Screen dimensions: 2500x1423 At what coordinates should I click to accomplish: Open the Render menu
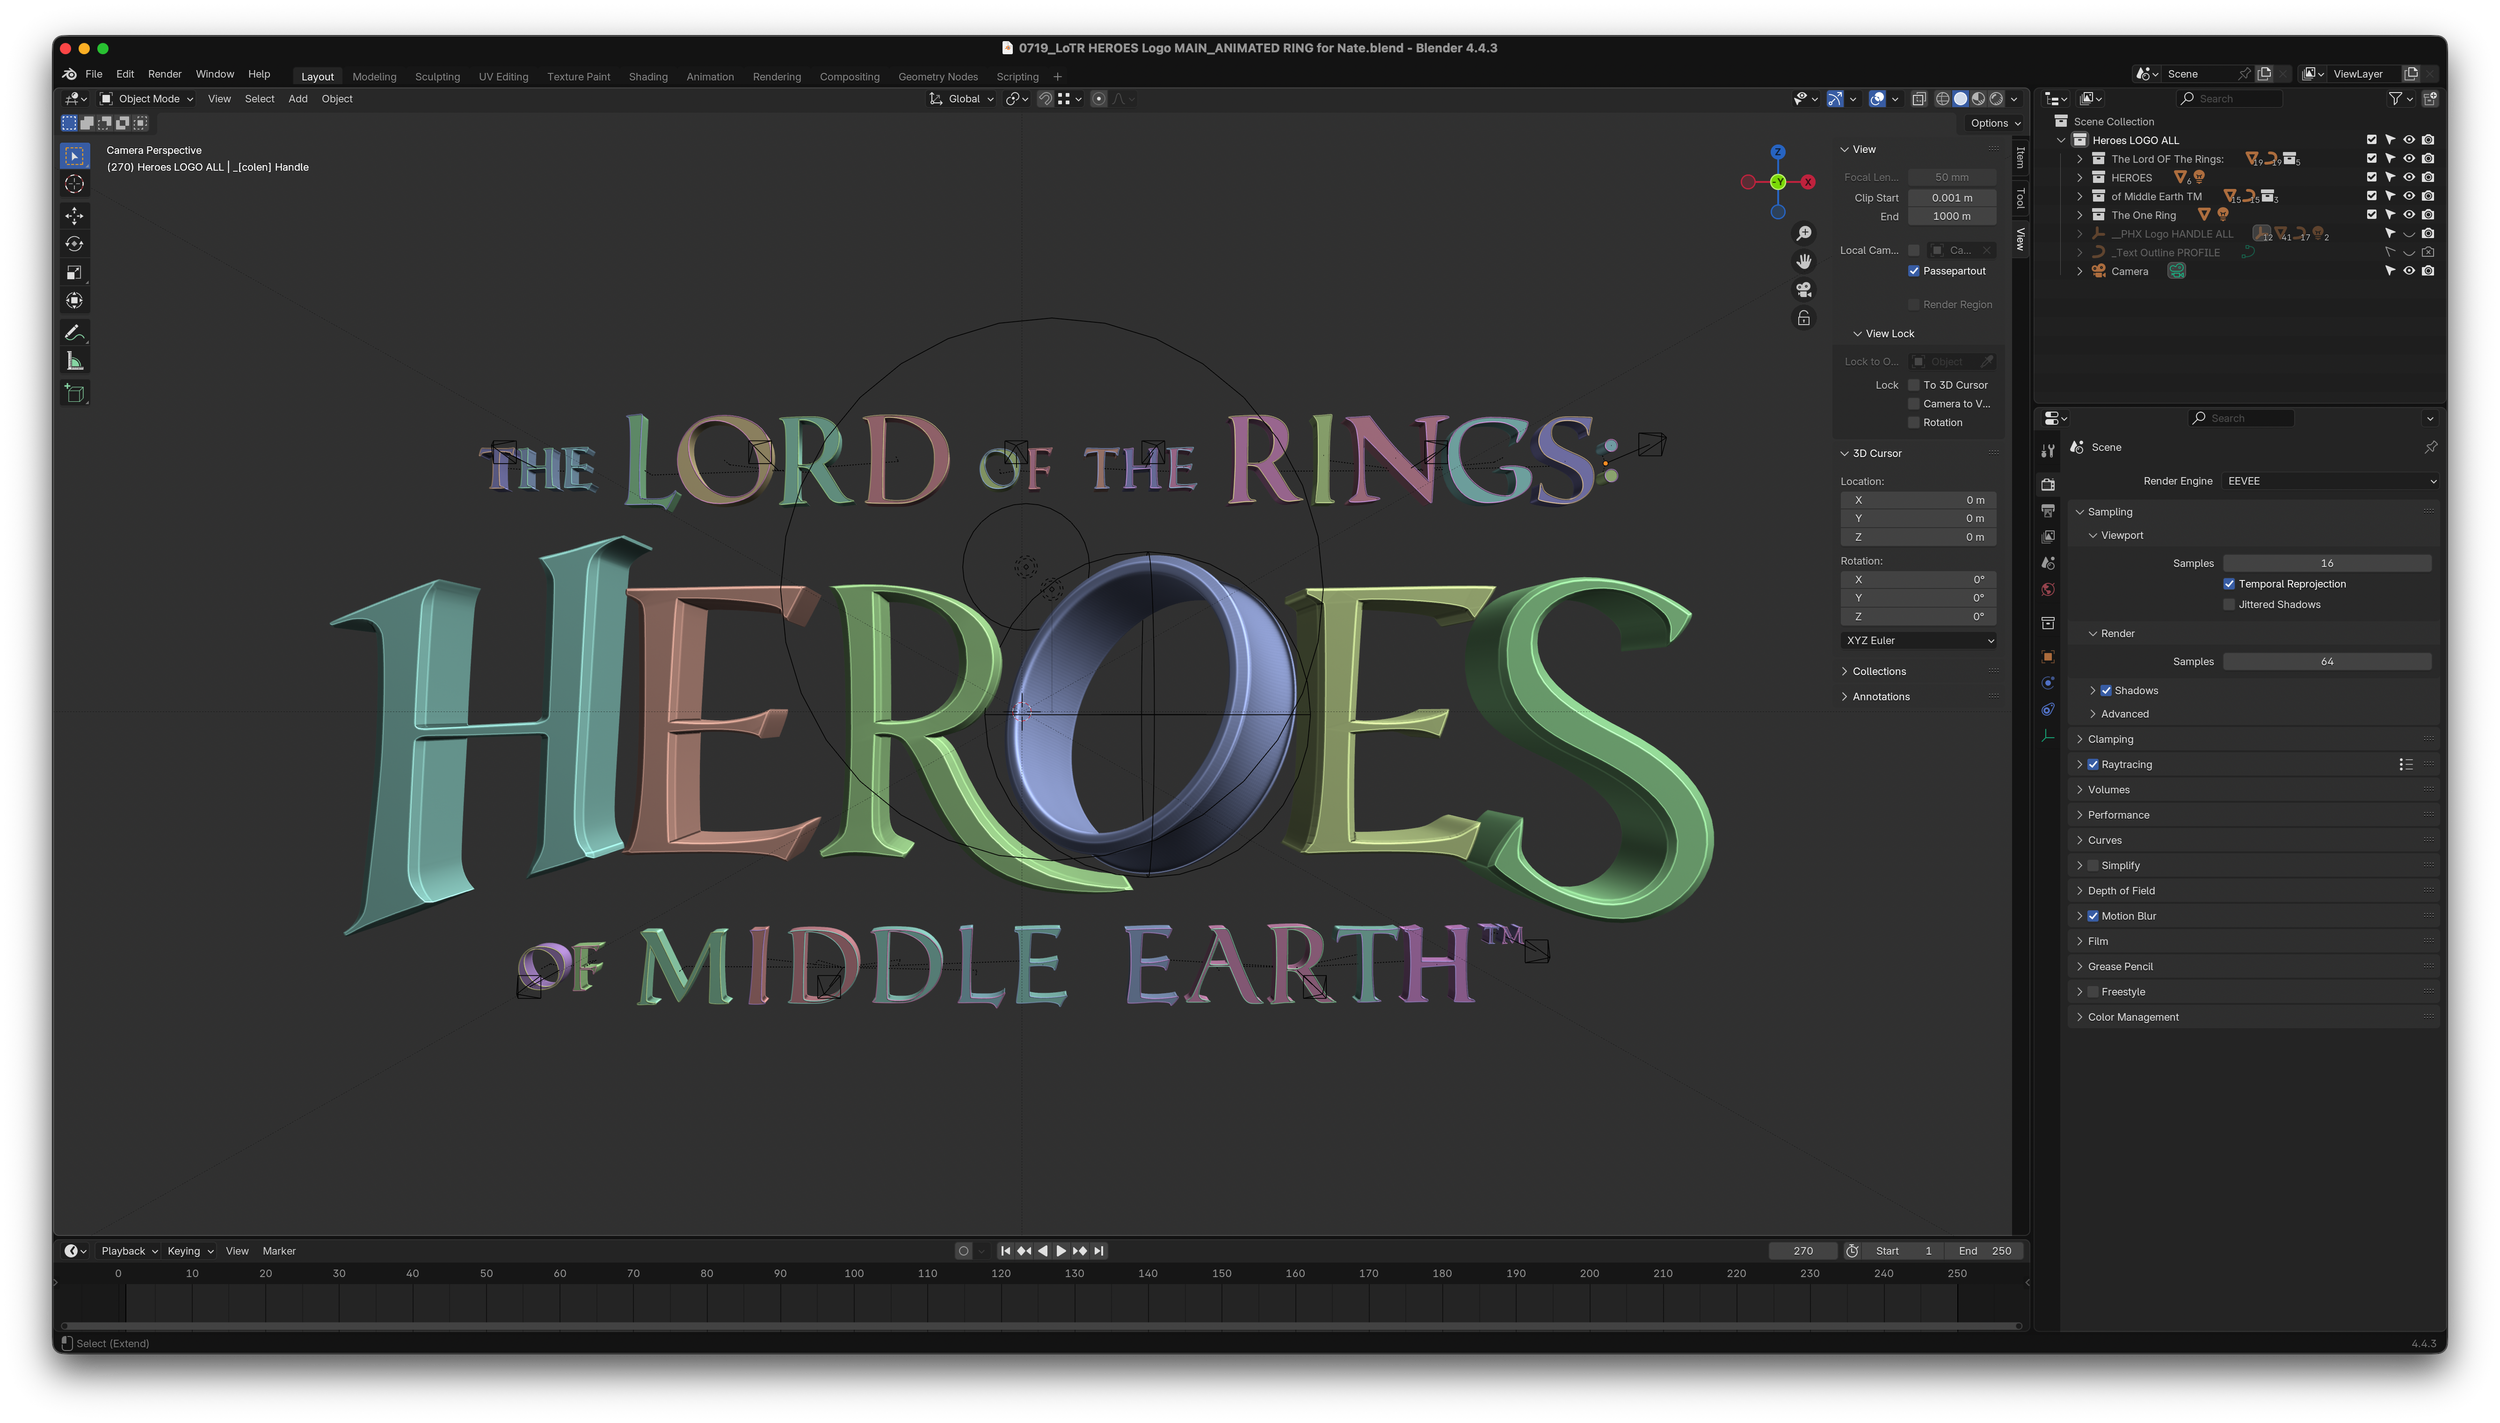[x=165, y=74]
